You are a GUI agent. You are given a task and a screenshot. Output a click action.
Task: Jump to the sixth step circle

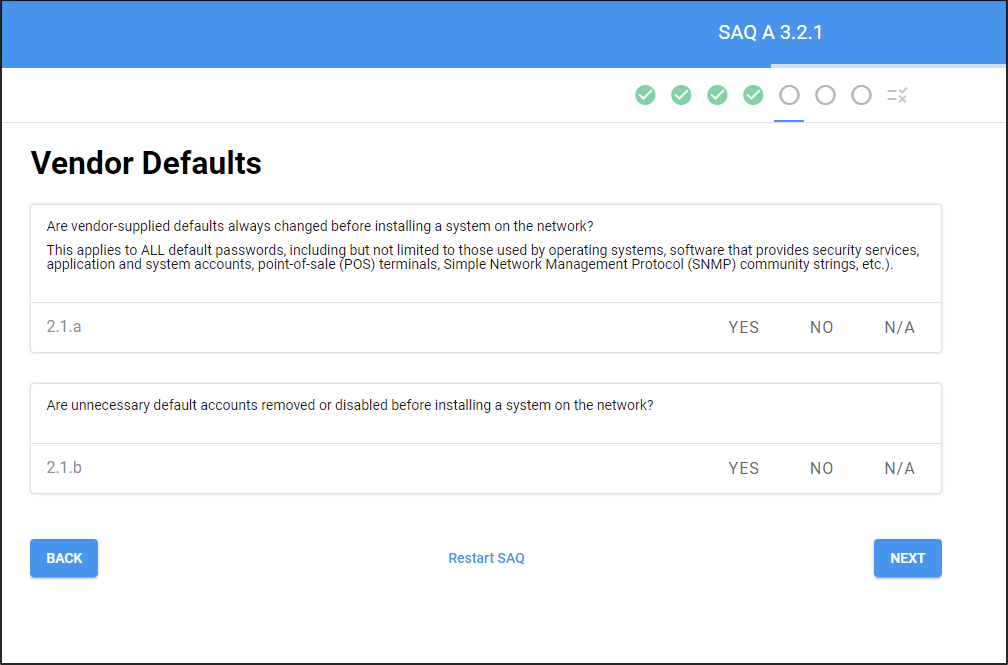click(x=825, y=95)
